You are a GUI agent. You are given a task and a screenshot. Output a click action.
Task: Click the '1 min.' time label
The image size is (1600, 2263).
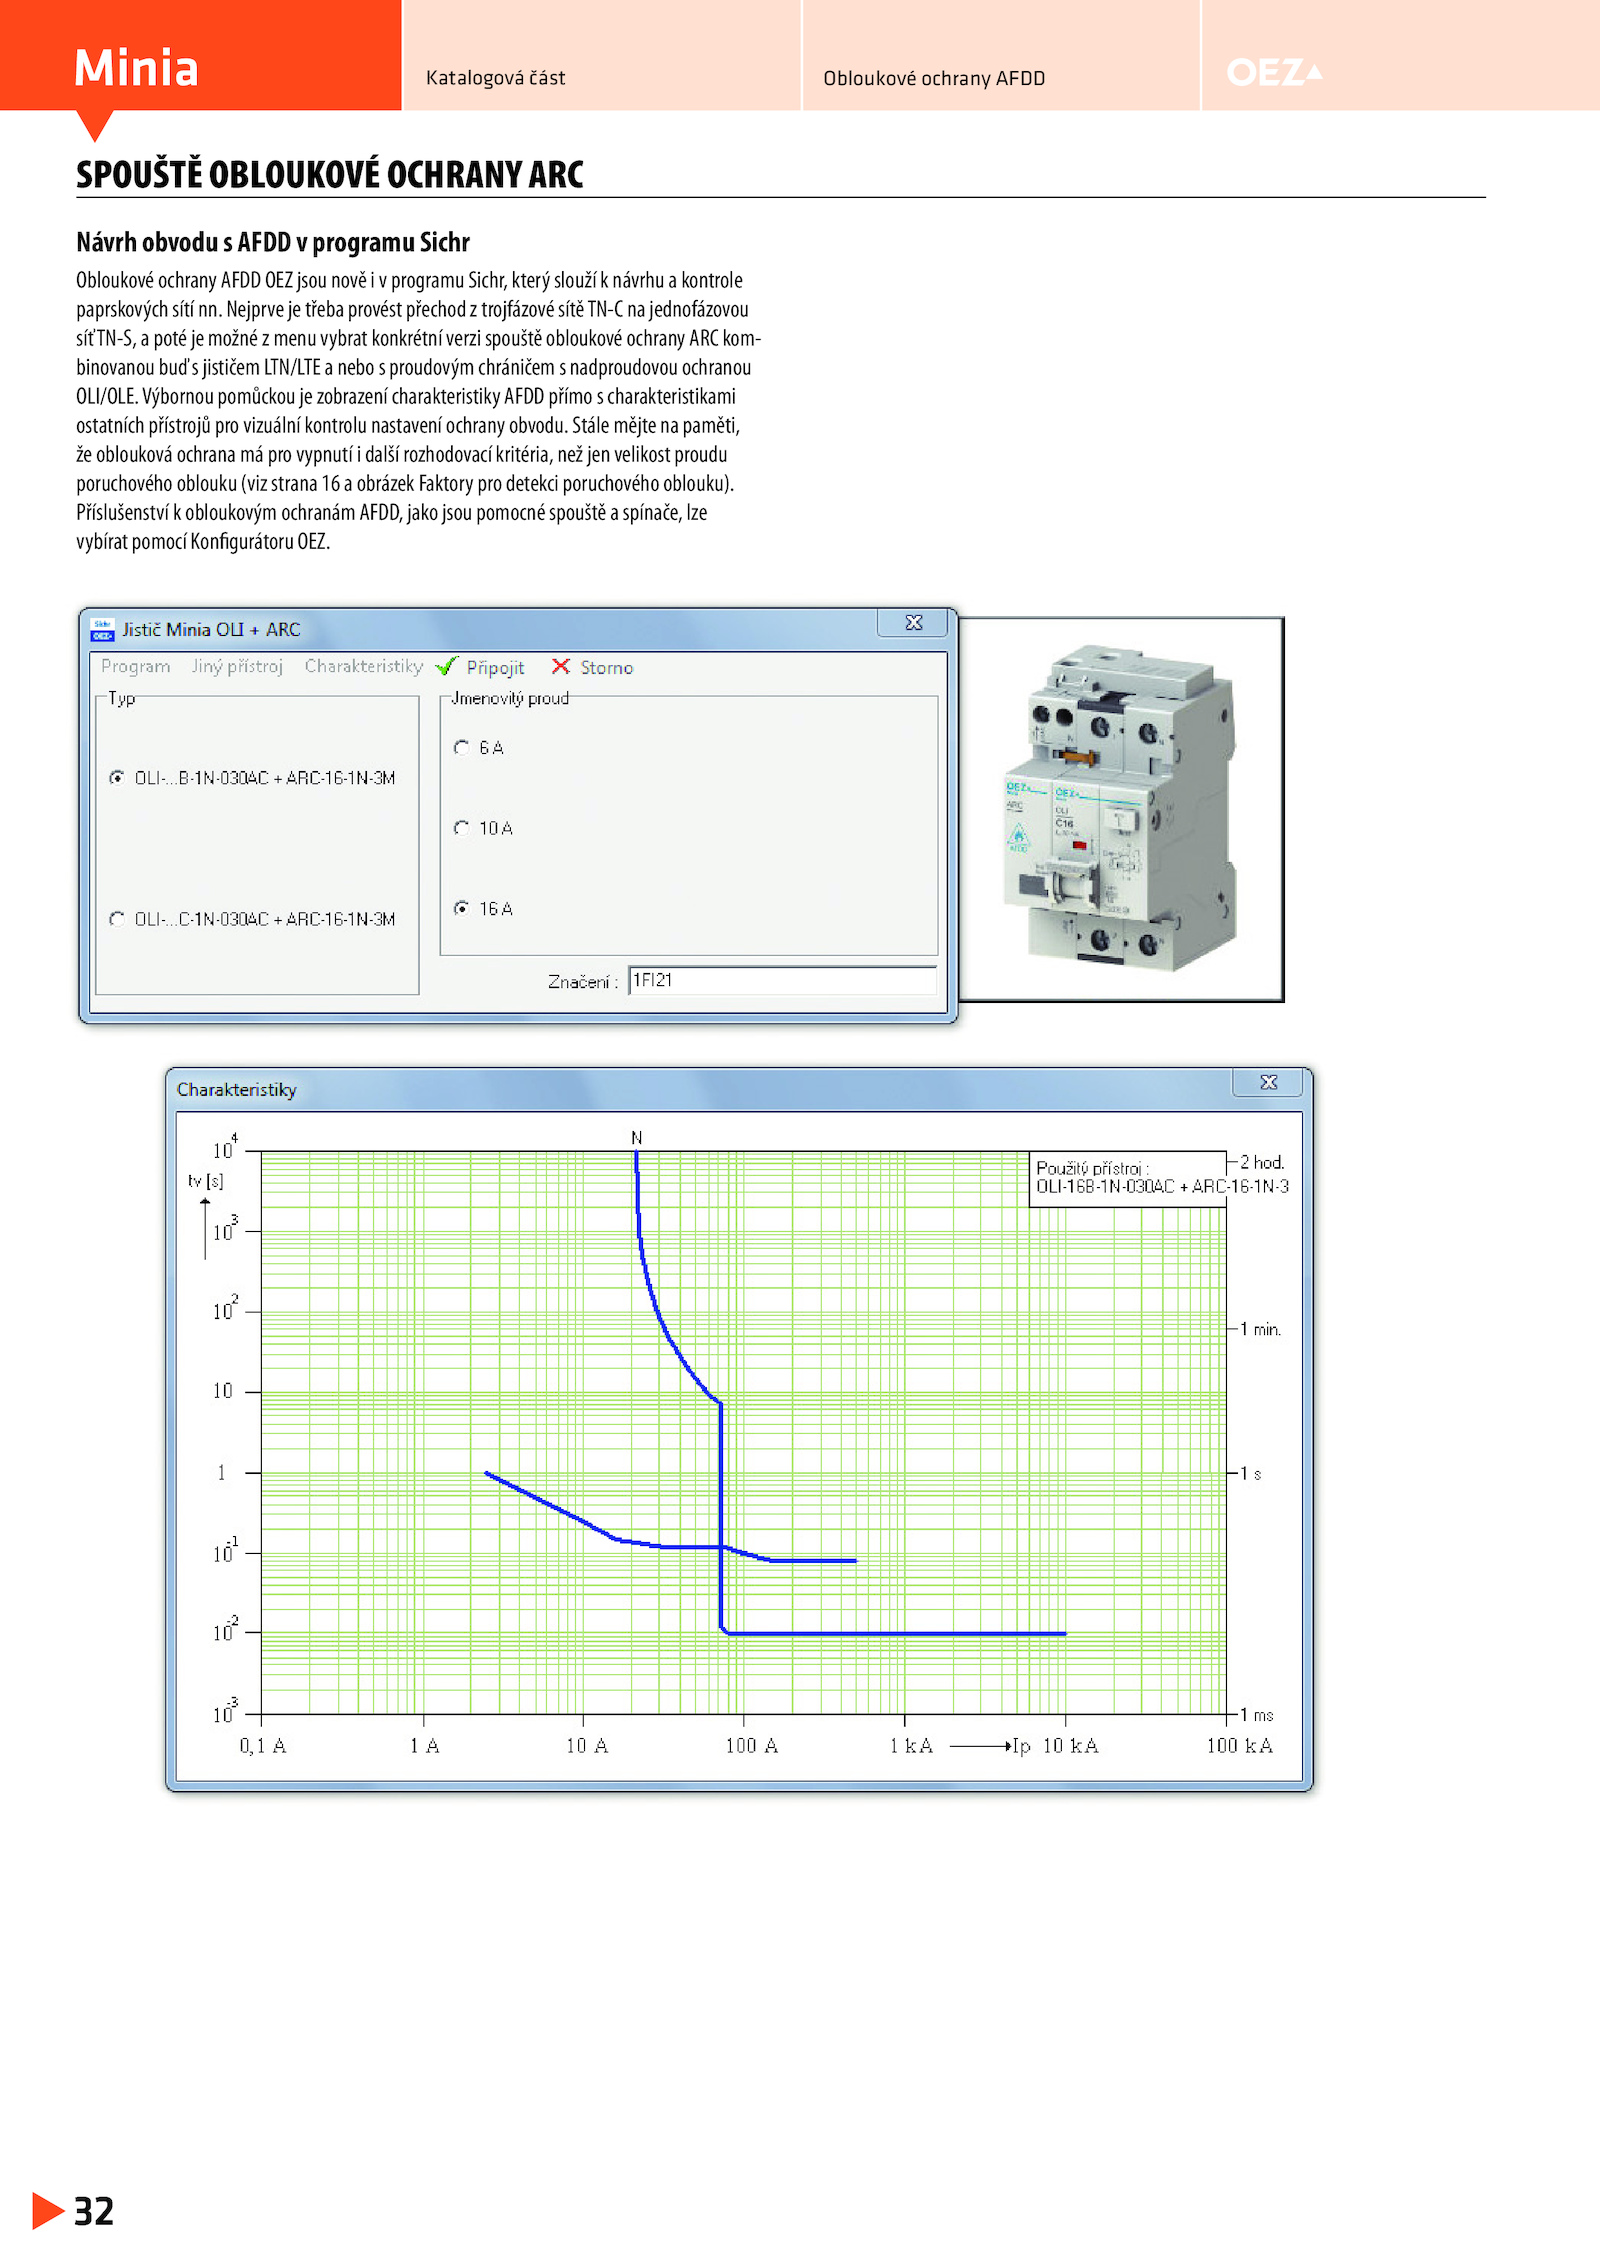pyautogui.click(x=1260, y=1329)
